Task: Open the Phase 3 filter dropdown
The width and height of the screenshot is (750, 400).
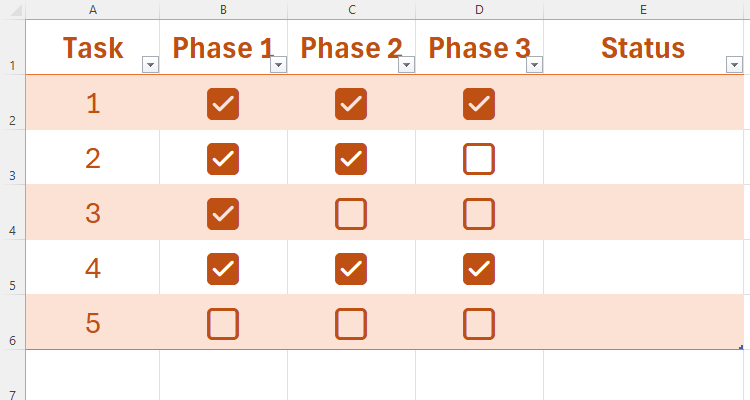Action: [534, 65]
